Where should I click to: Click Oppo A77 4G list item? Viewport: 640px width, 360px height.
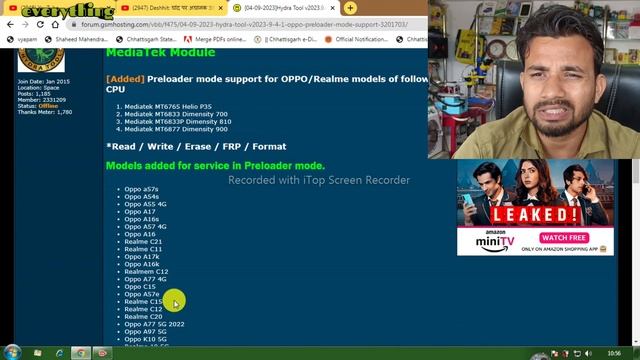point(145,279)
